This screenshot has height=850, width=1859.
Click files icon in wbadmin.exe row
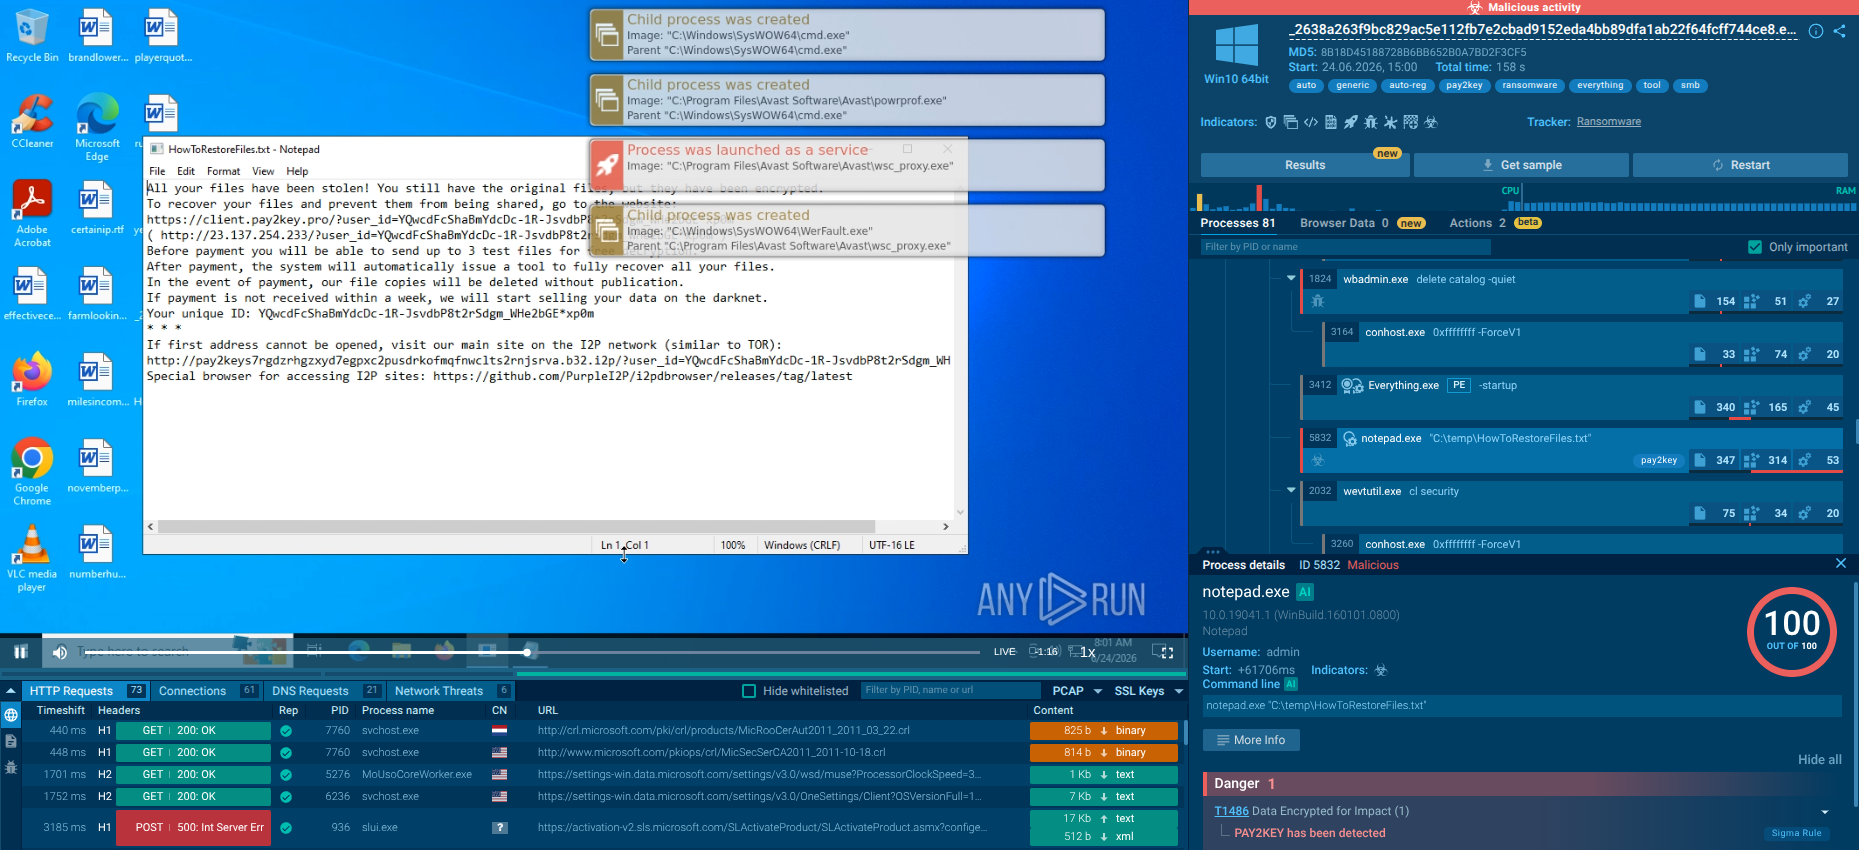click(1700, 301)
